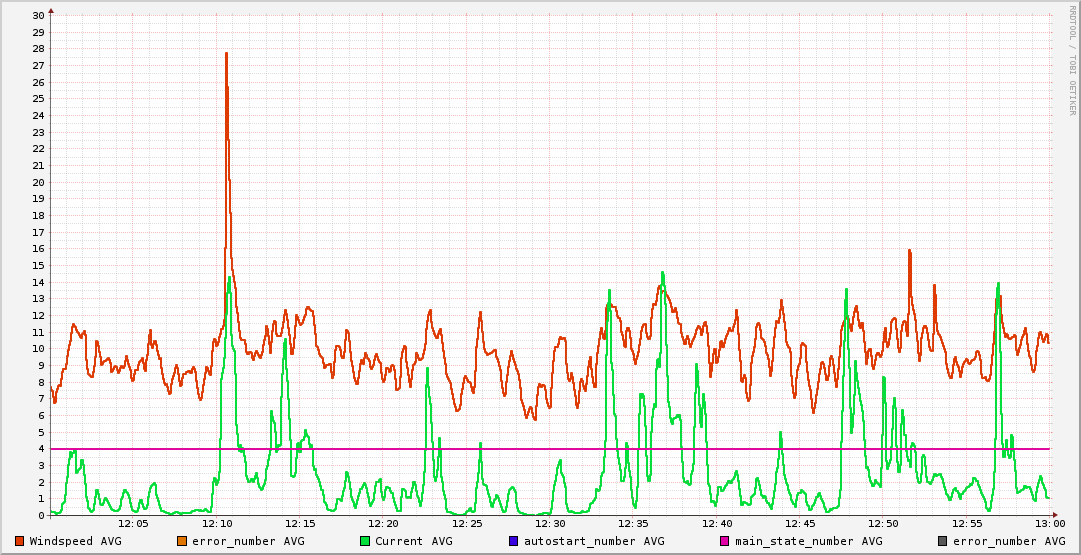Select the Current AVG legend text
1081x555 pixels.
coord(414,541)
